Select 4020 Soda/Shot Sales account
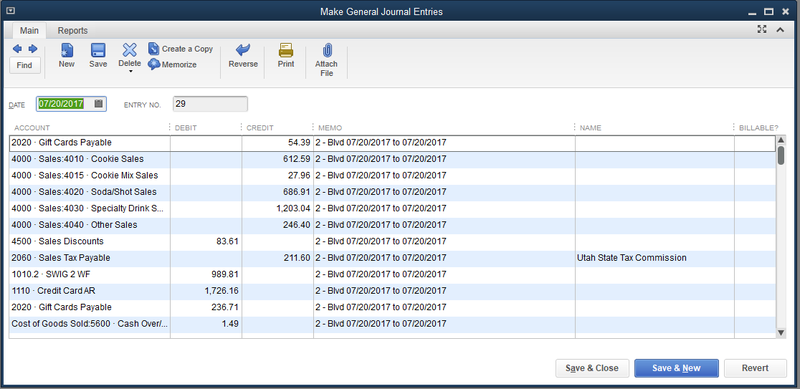800x389 pixels. pos(90,192)
